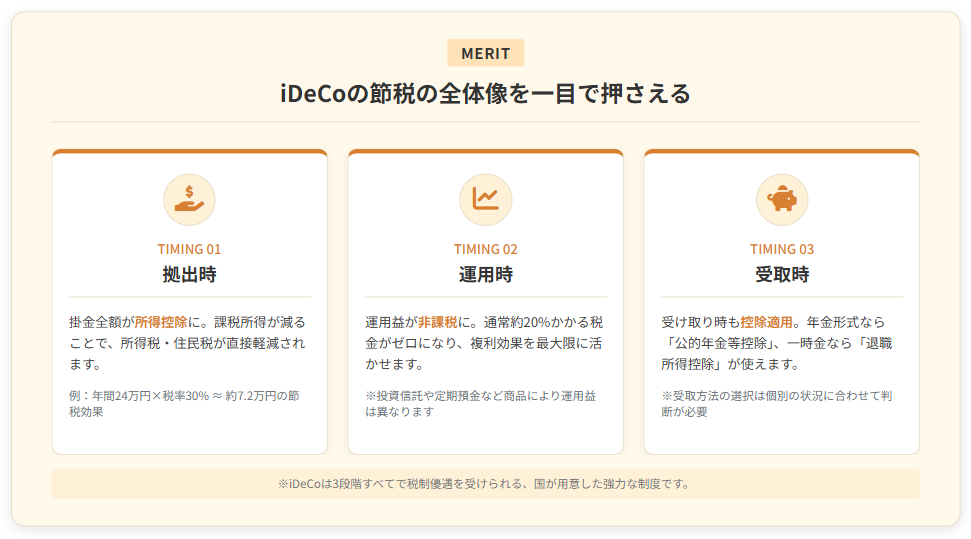
Task: Click the 受取方法の選択 footnote in 受取時 card
Action: (776, 403)
